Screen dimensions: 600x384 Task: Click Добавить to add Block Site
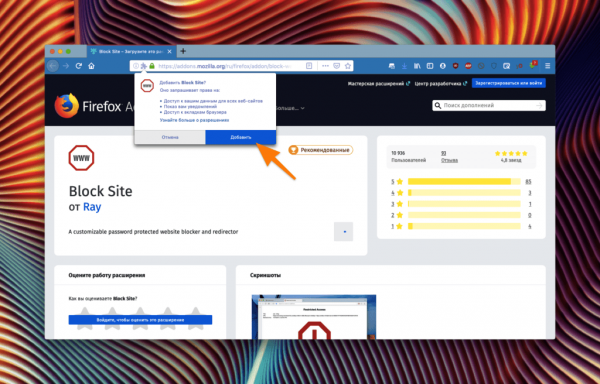pos(241,137)
